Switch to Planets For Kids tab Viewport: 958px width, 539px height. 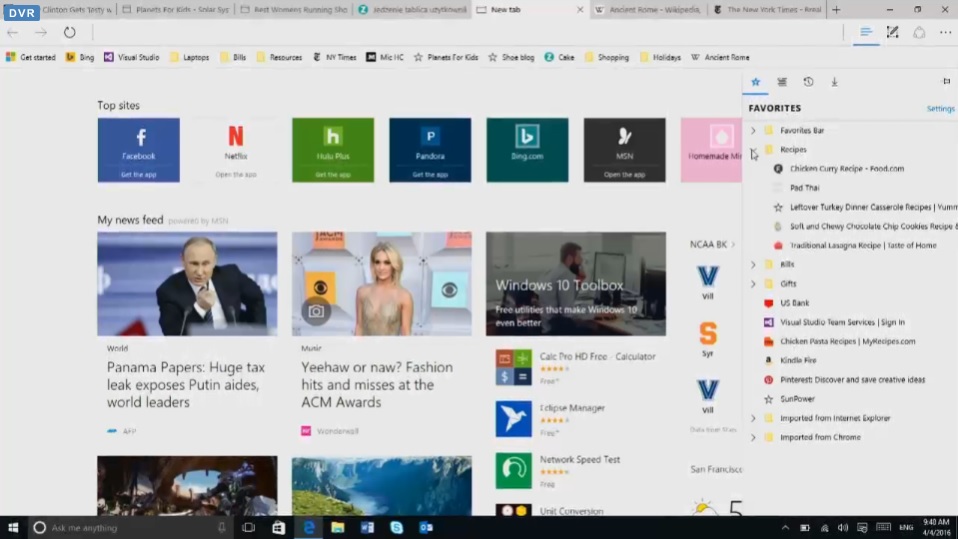pyautogui.click(x=176, y=10)
